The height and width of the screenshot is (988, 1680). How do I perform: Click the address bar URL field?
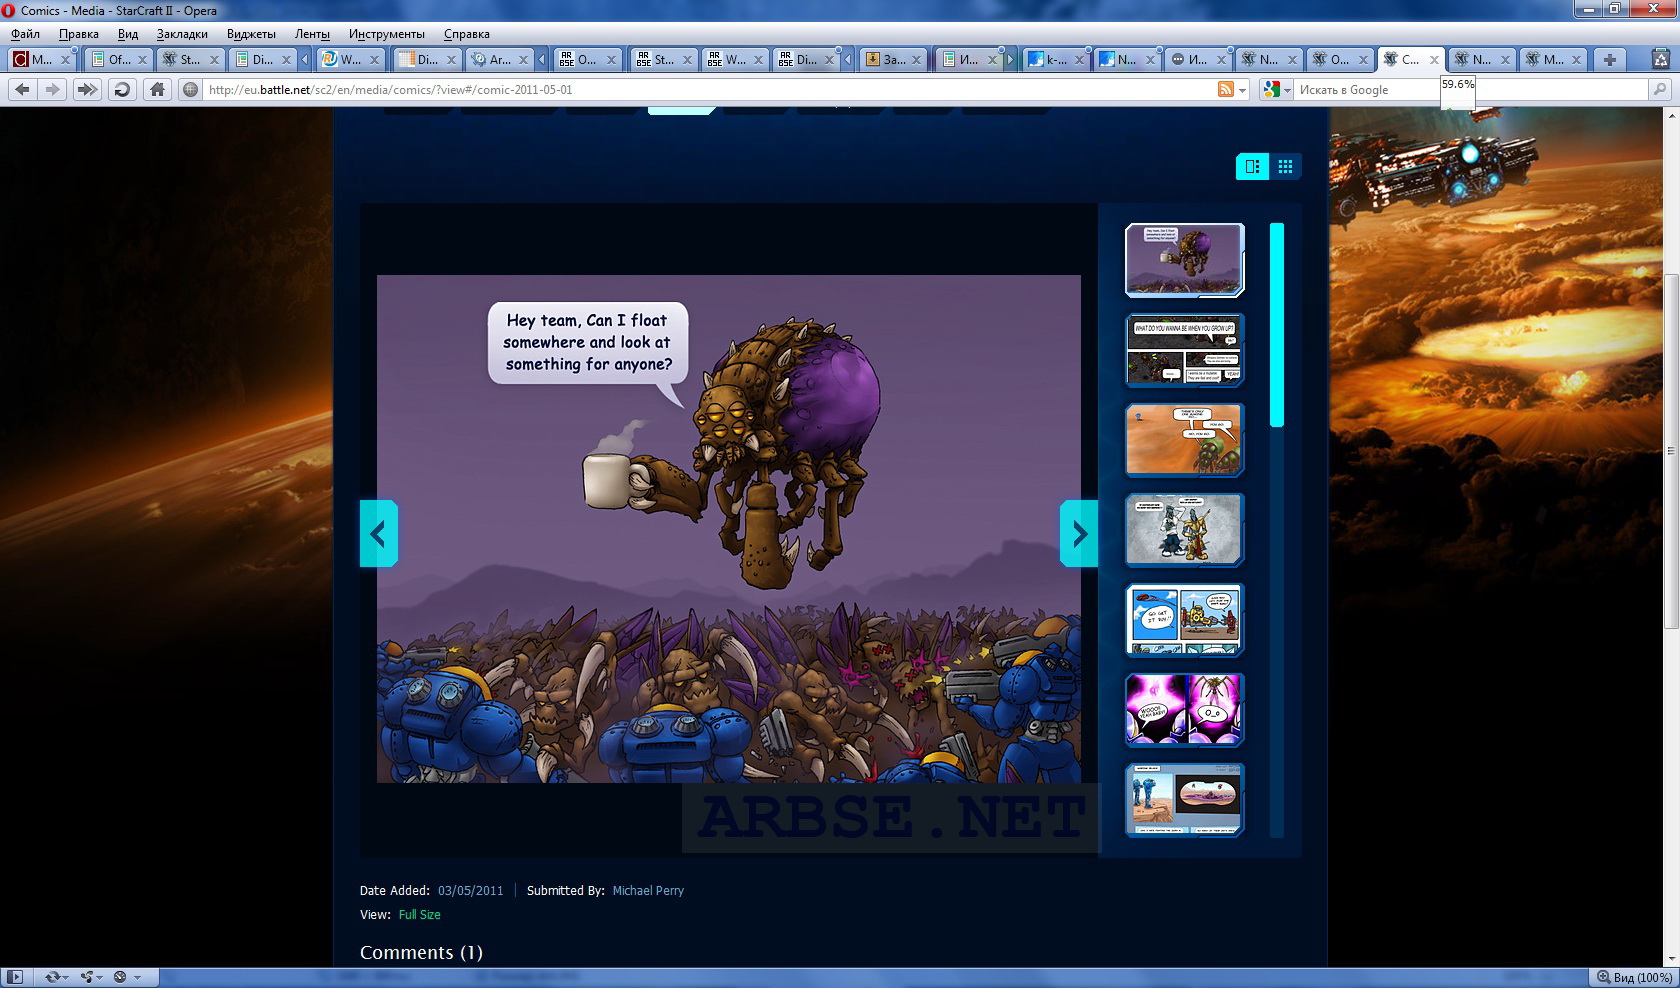pos(708,89)
